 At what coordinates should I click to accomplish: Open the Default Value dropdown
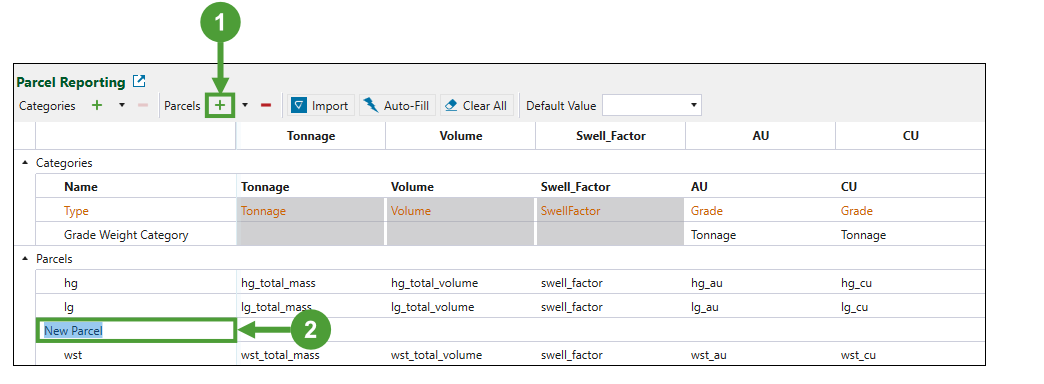[652, 105]
